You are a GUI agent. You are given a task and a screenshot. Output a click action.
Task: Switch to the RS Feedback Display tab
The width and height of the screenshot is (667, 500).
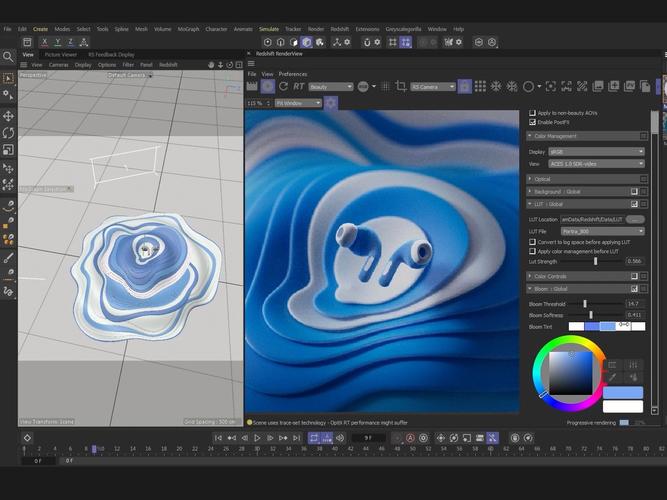pos(111,54)
